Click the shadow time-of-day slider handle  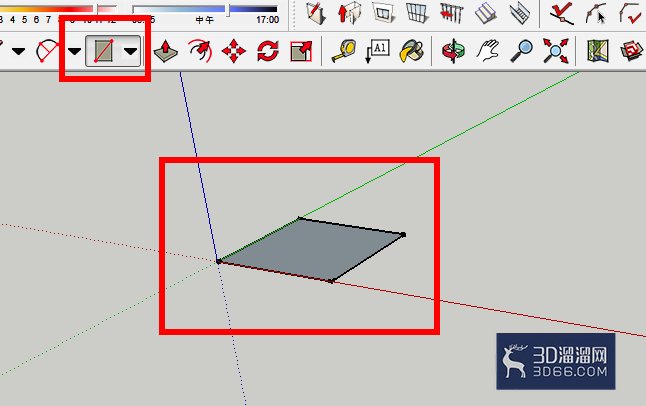point(227,10)
